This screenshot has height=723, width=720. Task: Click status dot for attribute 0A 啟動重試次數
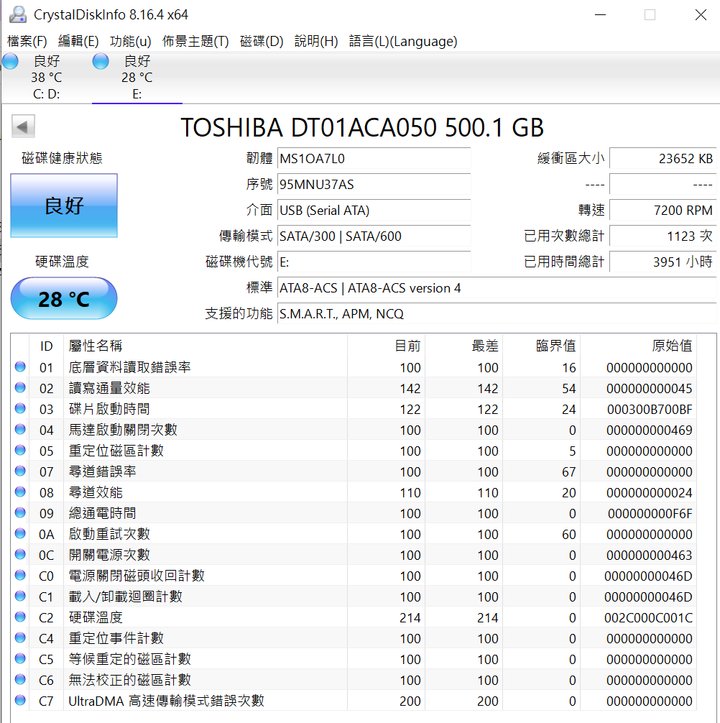coord(20,533)
